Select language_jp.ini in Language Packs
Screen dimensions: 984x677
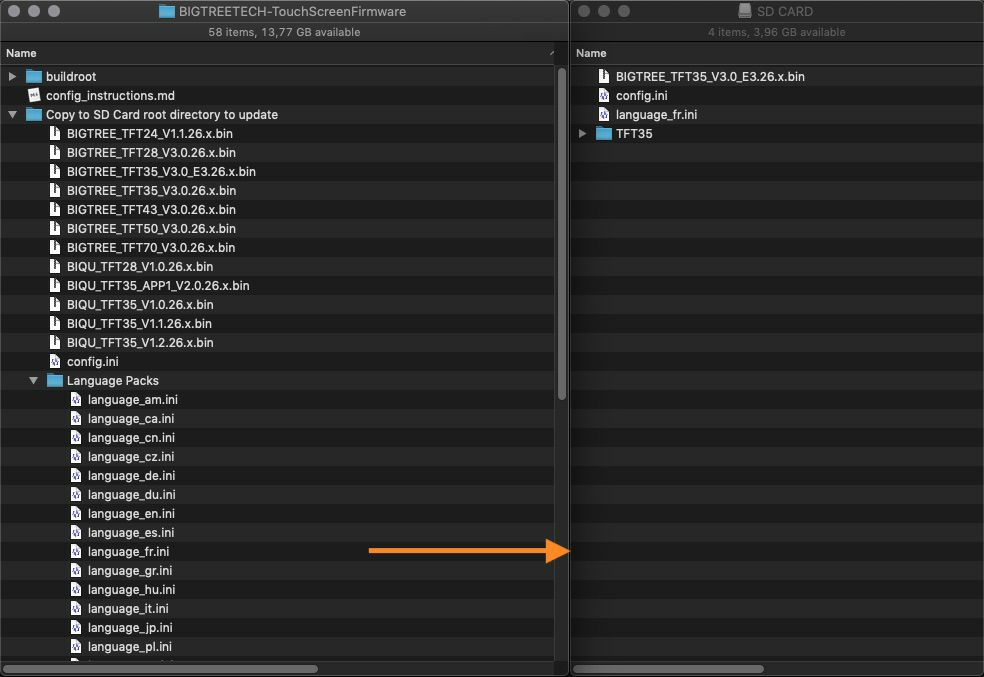pos(130,628)
